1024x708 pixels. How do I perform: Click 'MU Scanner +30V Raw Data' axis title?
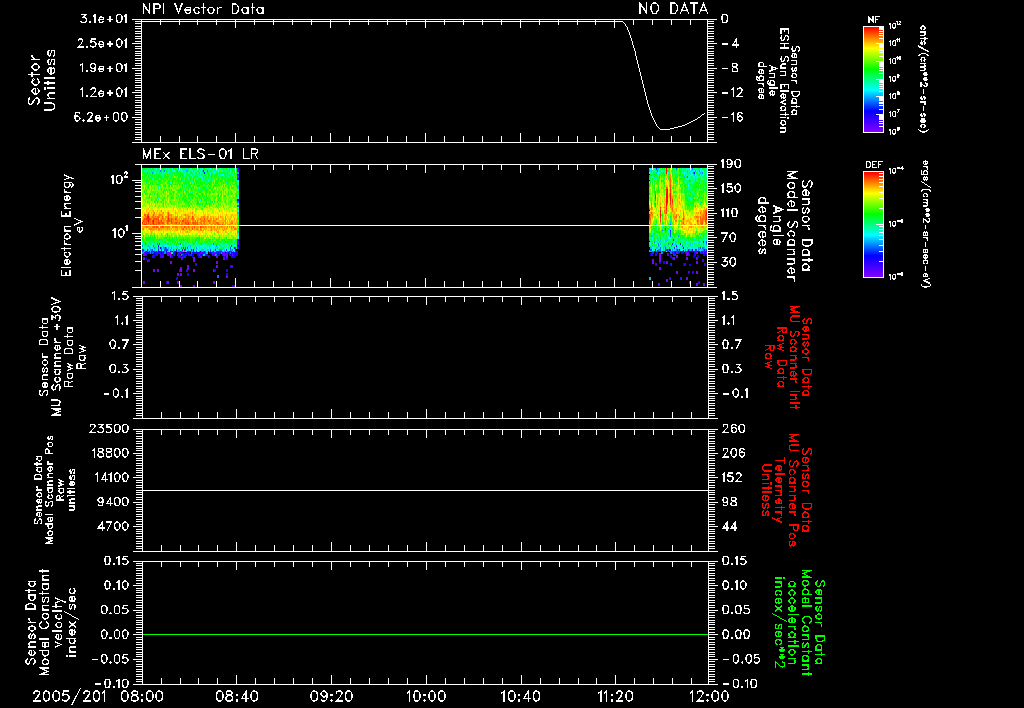point(62,357)
